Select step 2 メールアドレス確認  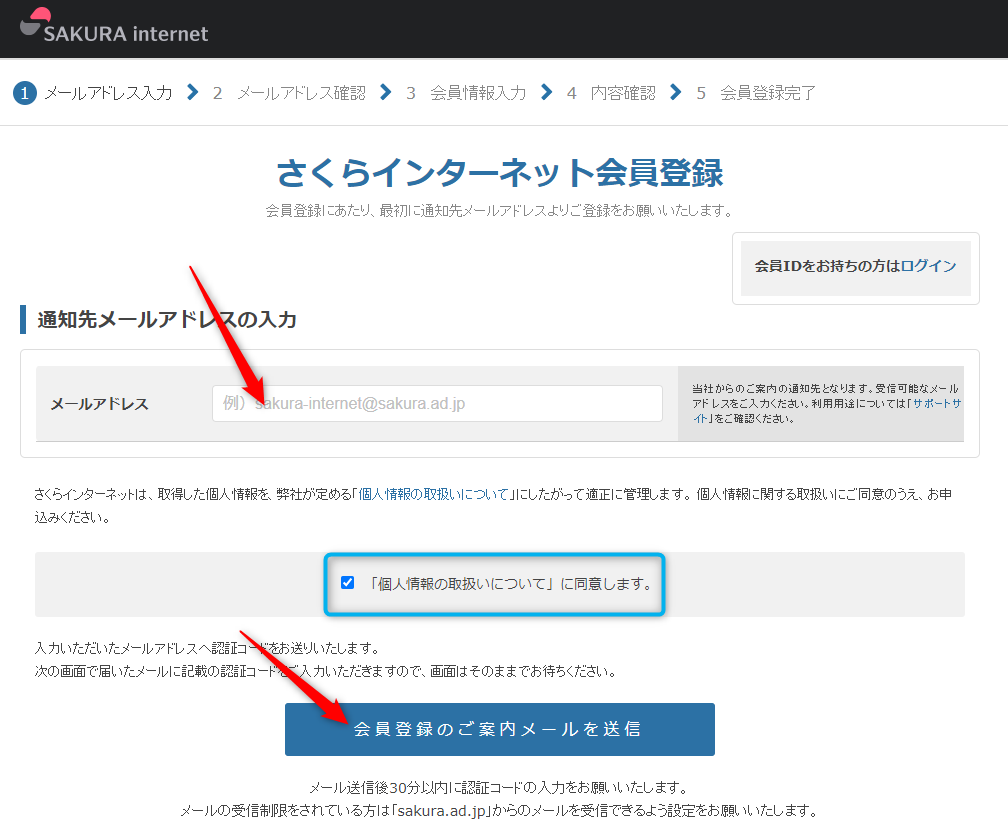(289, 93)
